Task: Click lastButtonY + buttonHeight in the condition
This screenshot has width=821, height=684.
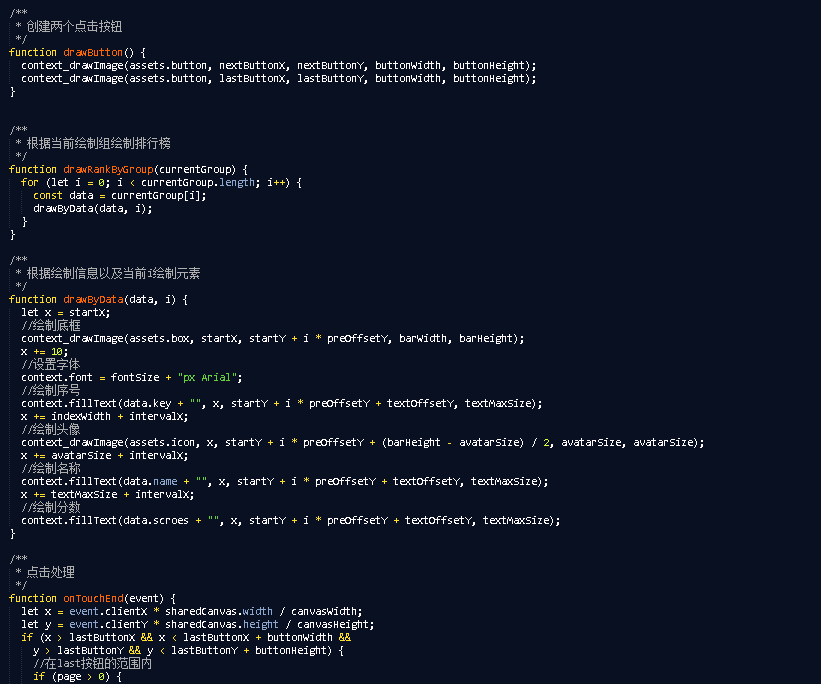Action: 251,651
